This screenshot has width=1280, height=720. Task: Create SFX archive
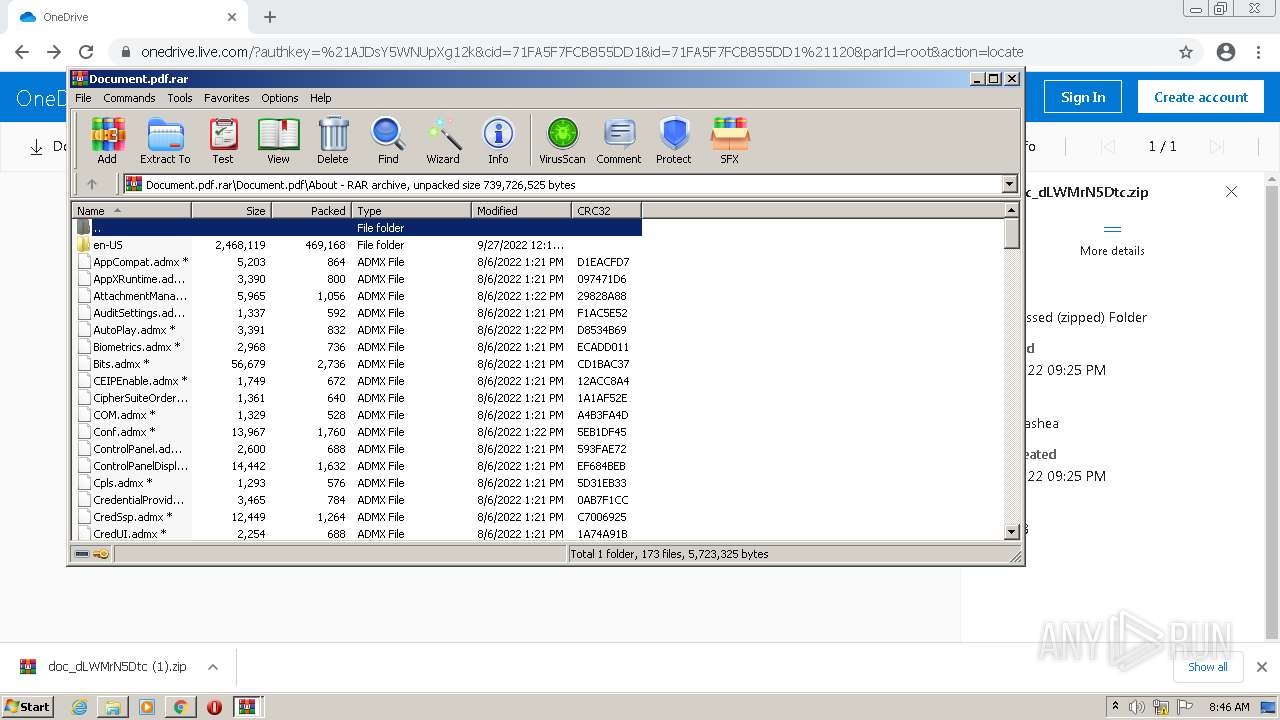point(730,140)
